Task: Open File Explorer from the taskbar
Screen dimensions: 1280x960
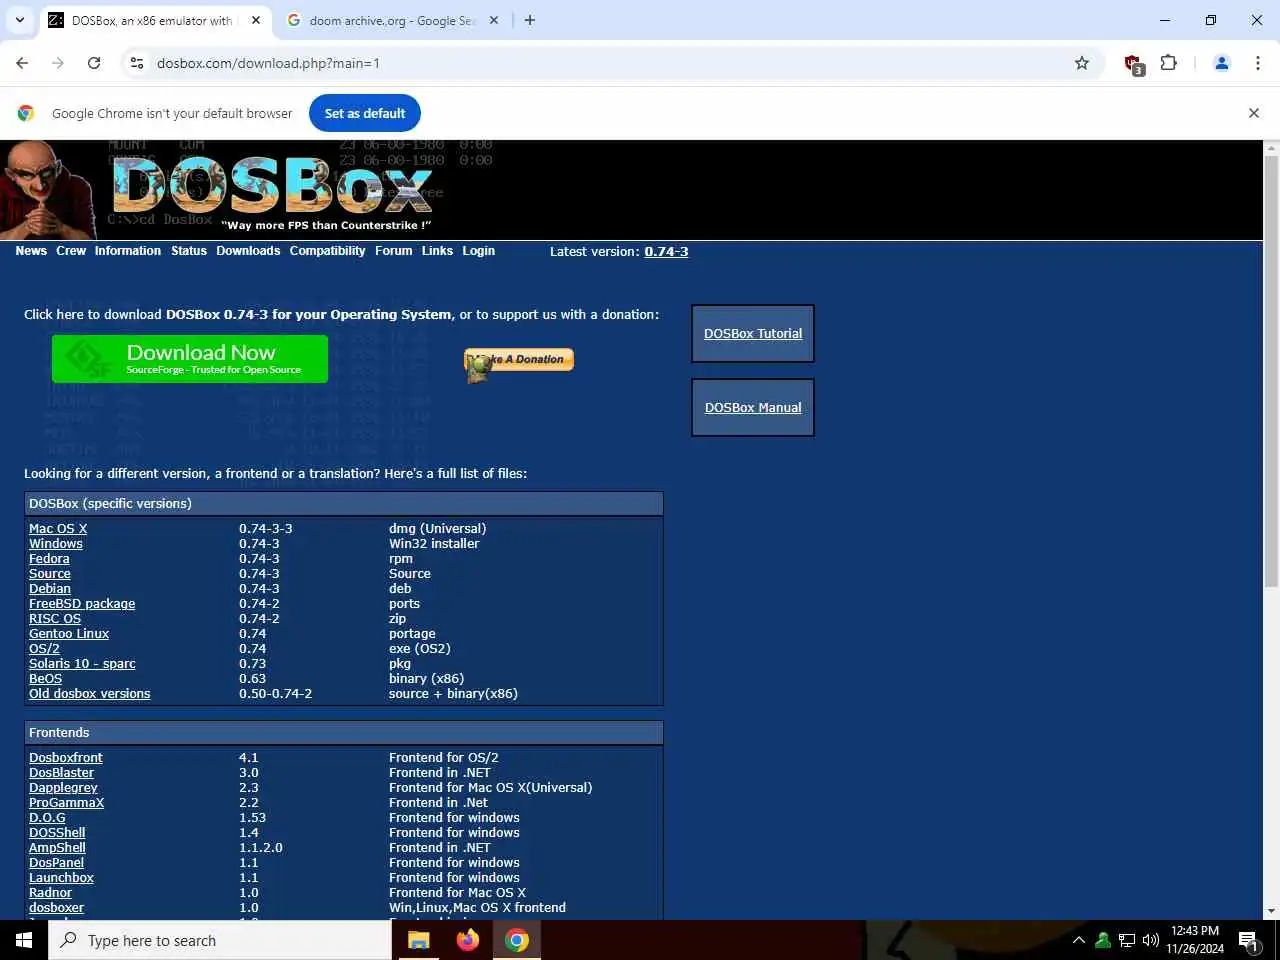Action: pos(418,940)
